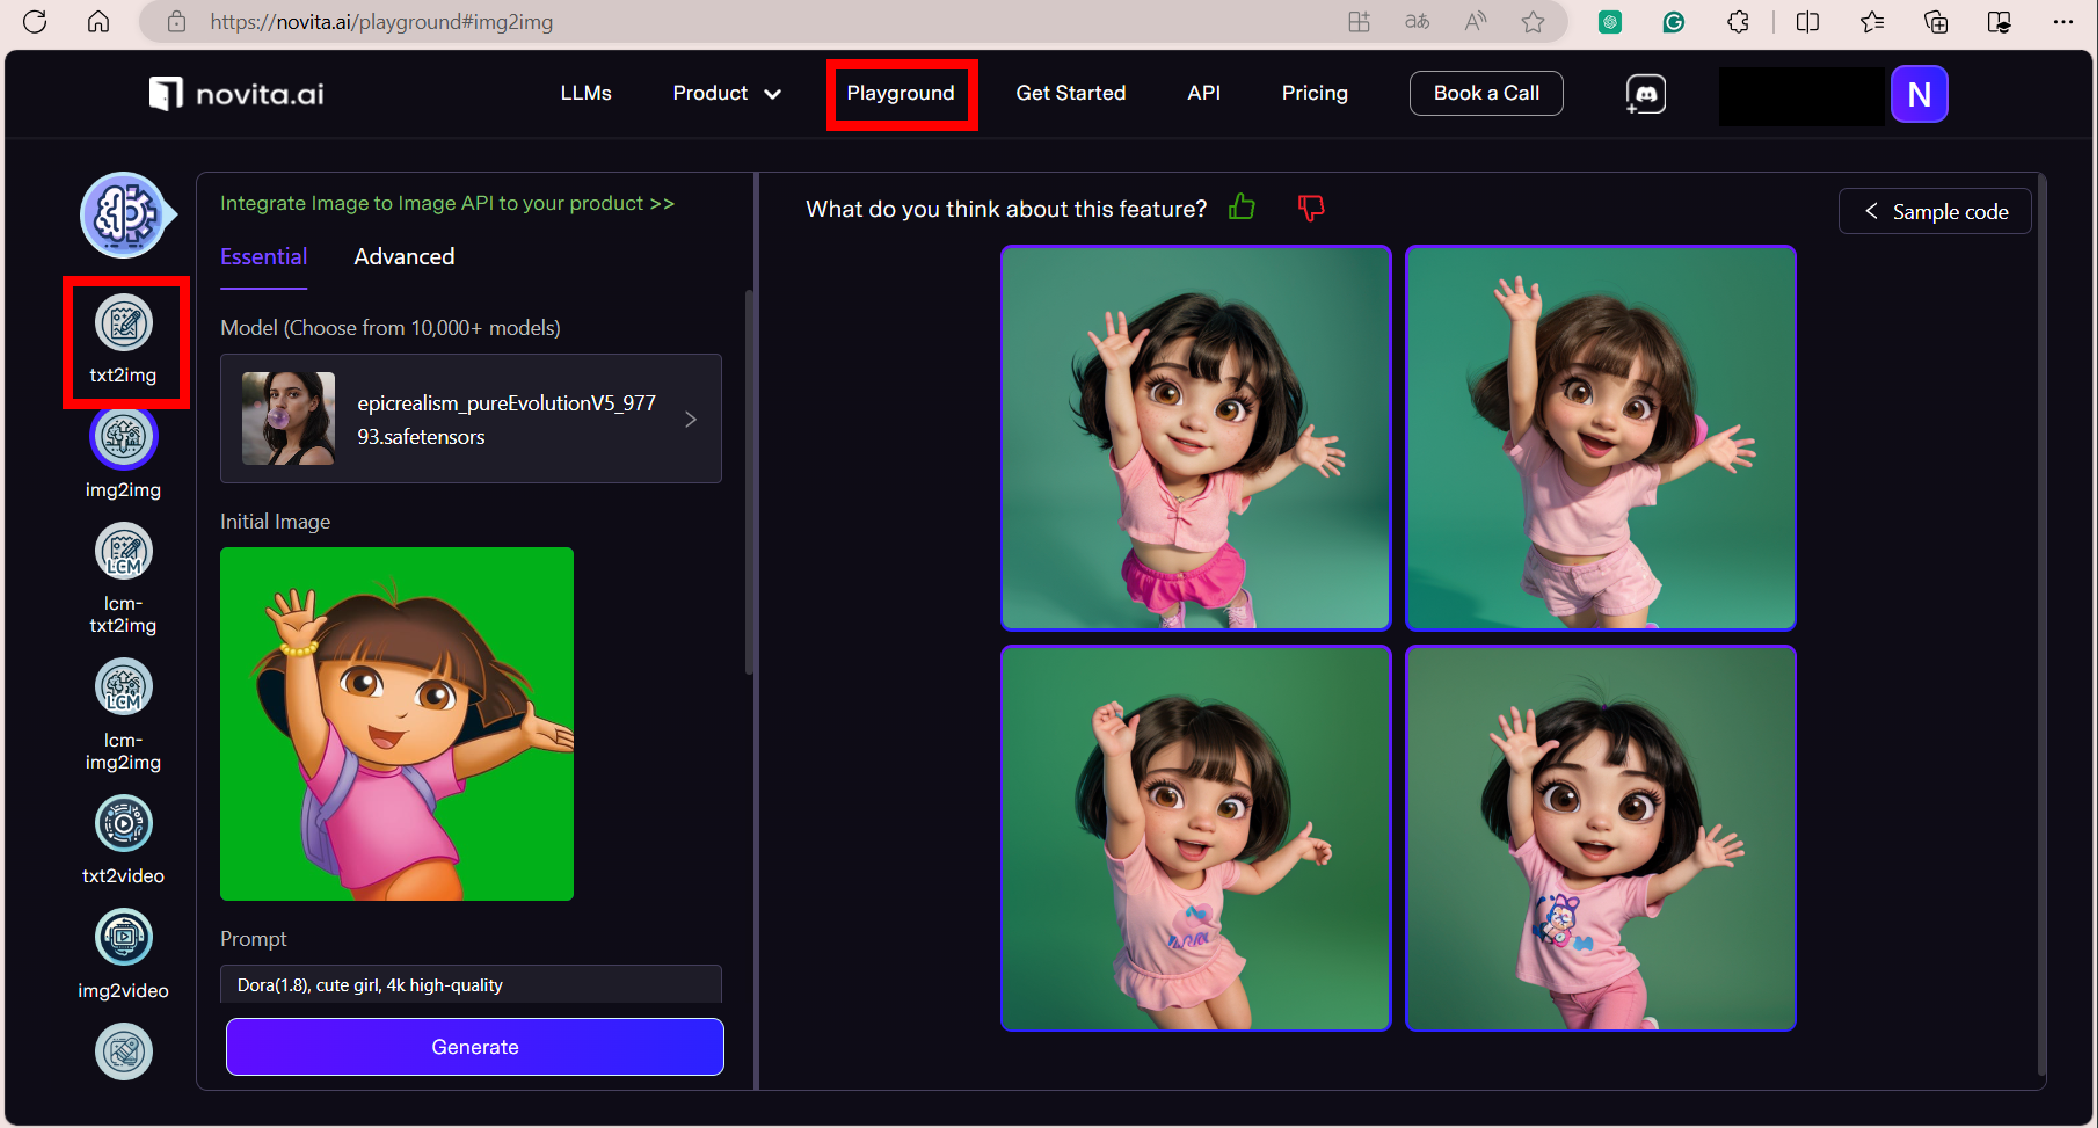Screen dimensions: 2098x1128
Task: Select the img2img sidebar icon
Action: (124, 437)
